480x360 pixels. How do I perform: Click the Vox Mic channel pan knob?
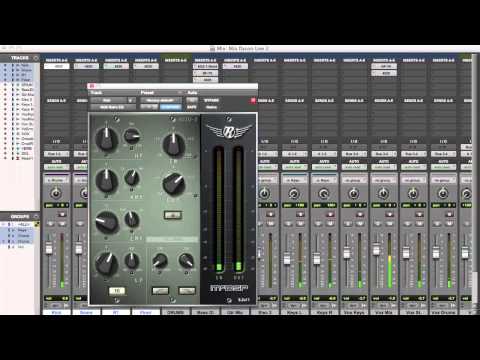(383, 193)
